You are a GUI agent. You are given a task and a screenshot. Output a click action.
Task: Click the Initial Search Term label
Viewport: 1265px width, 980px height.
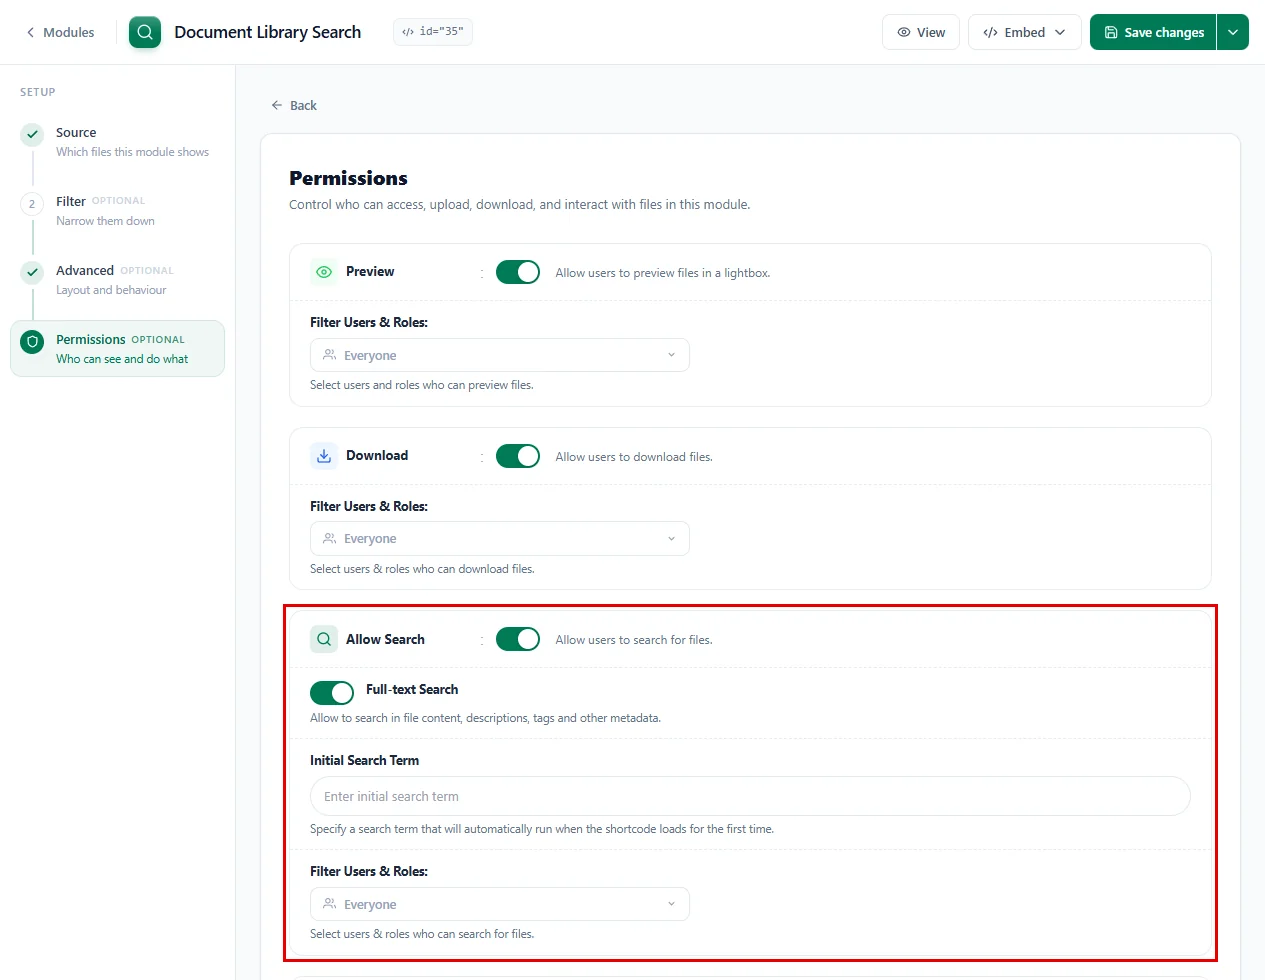click(364, 761)
